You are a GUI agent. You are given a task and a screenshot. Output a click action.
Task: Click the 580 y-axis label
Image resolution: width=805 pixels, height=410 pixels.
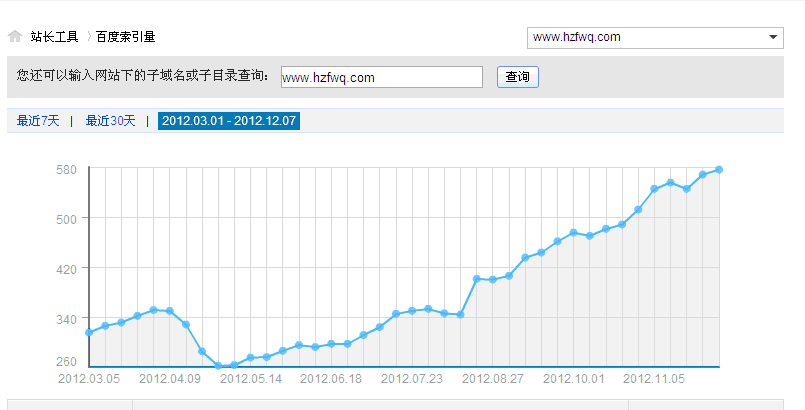tap(66, 169)
